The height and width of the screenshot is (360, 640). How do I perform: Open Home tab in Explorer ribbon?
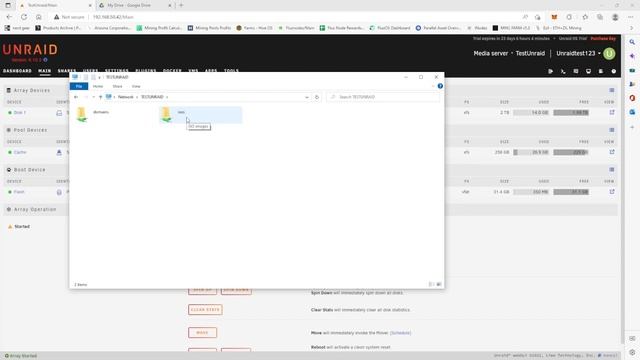98,86
